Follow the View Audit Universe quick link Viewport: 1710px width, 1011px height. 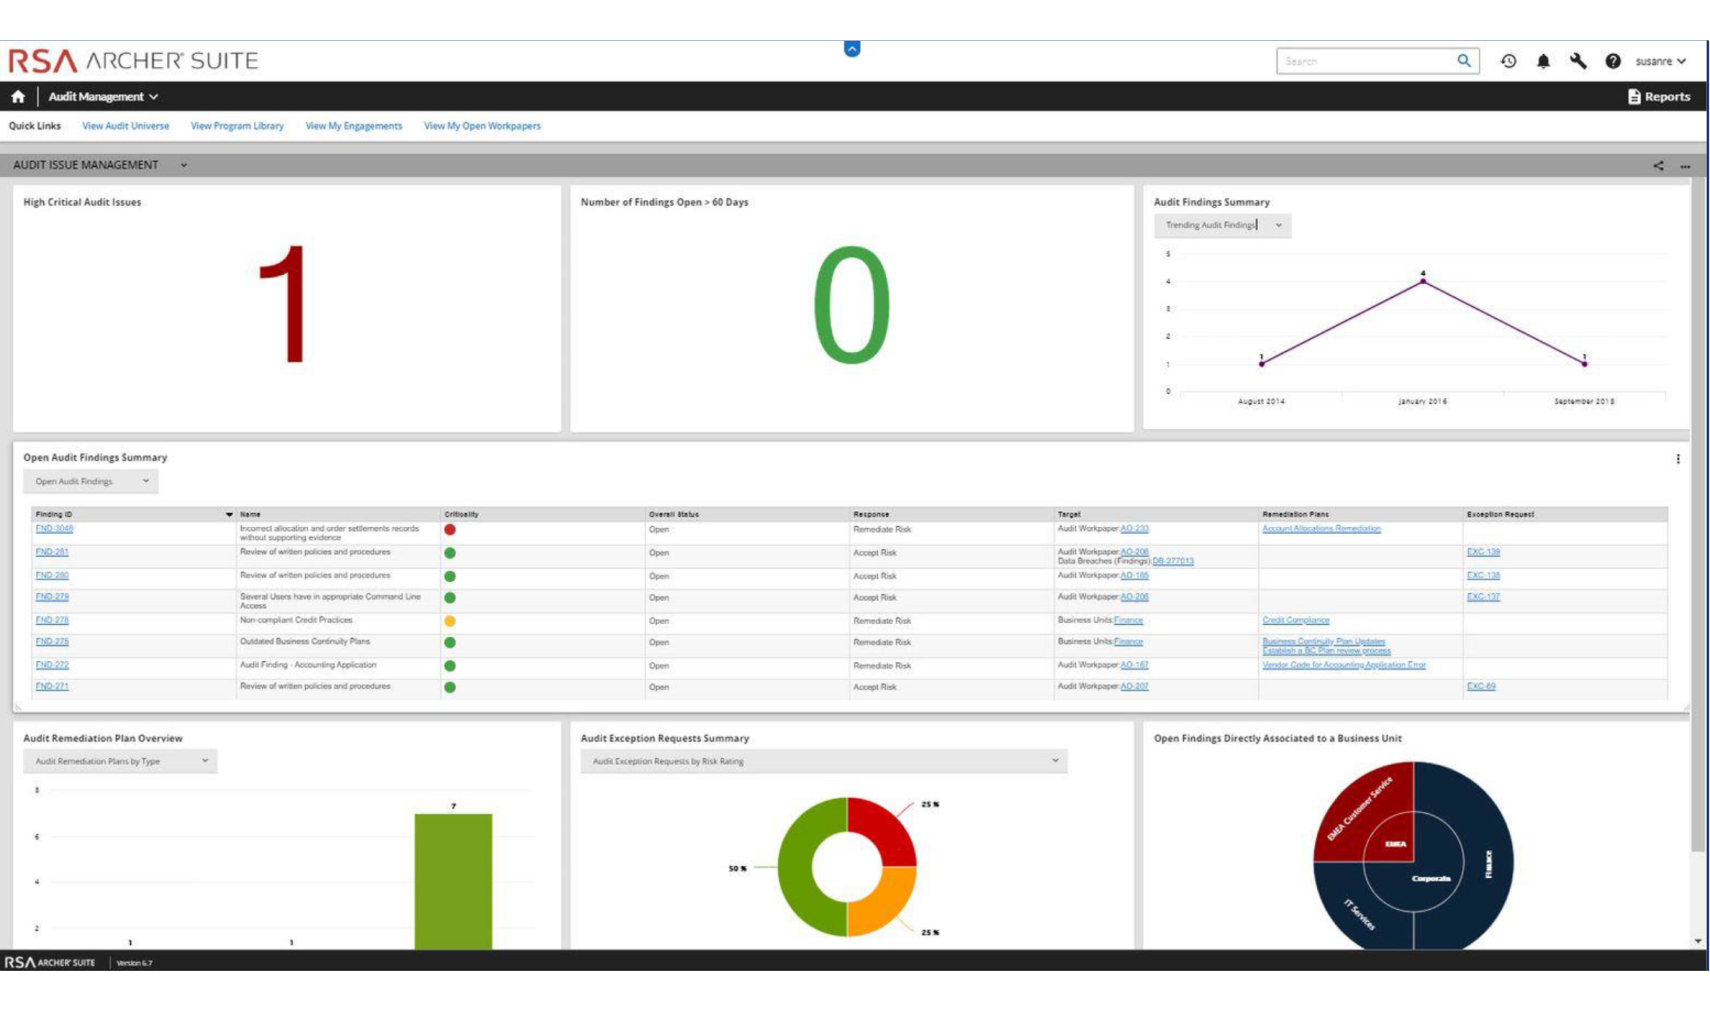point(125,126)
